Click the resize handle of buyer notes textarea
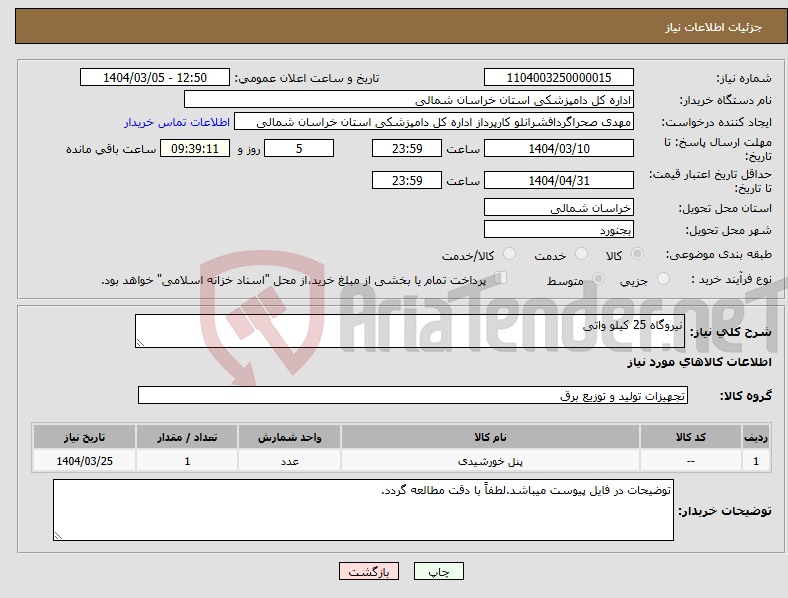This screenshot has height=598, width=788. (x=58, y=536)
